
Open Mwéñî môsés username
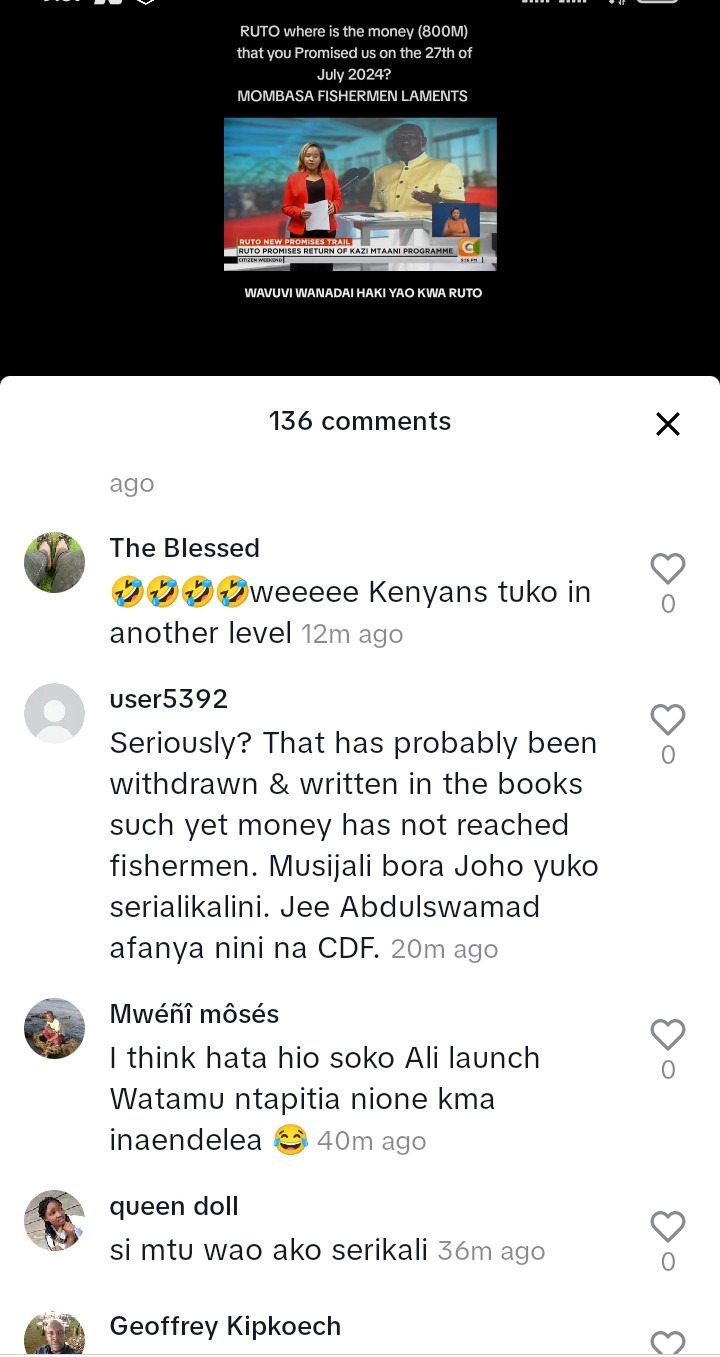(x=195, y=1014)
